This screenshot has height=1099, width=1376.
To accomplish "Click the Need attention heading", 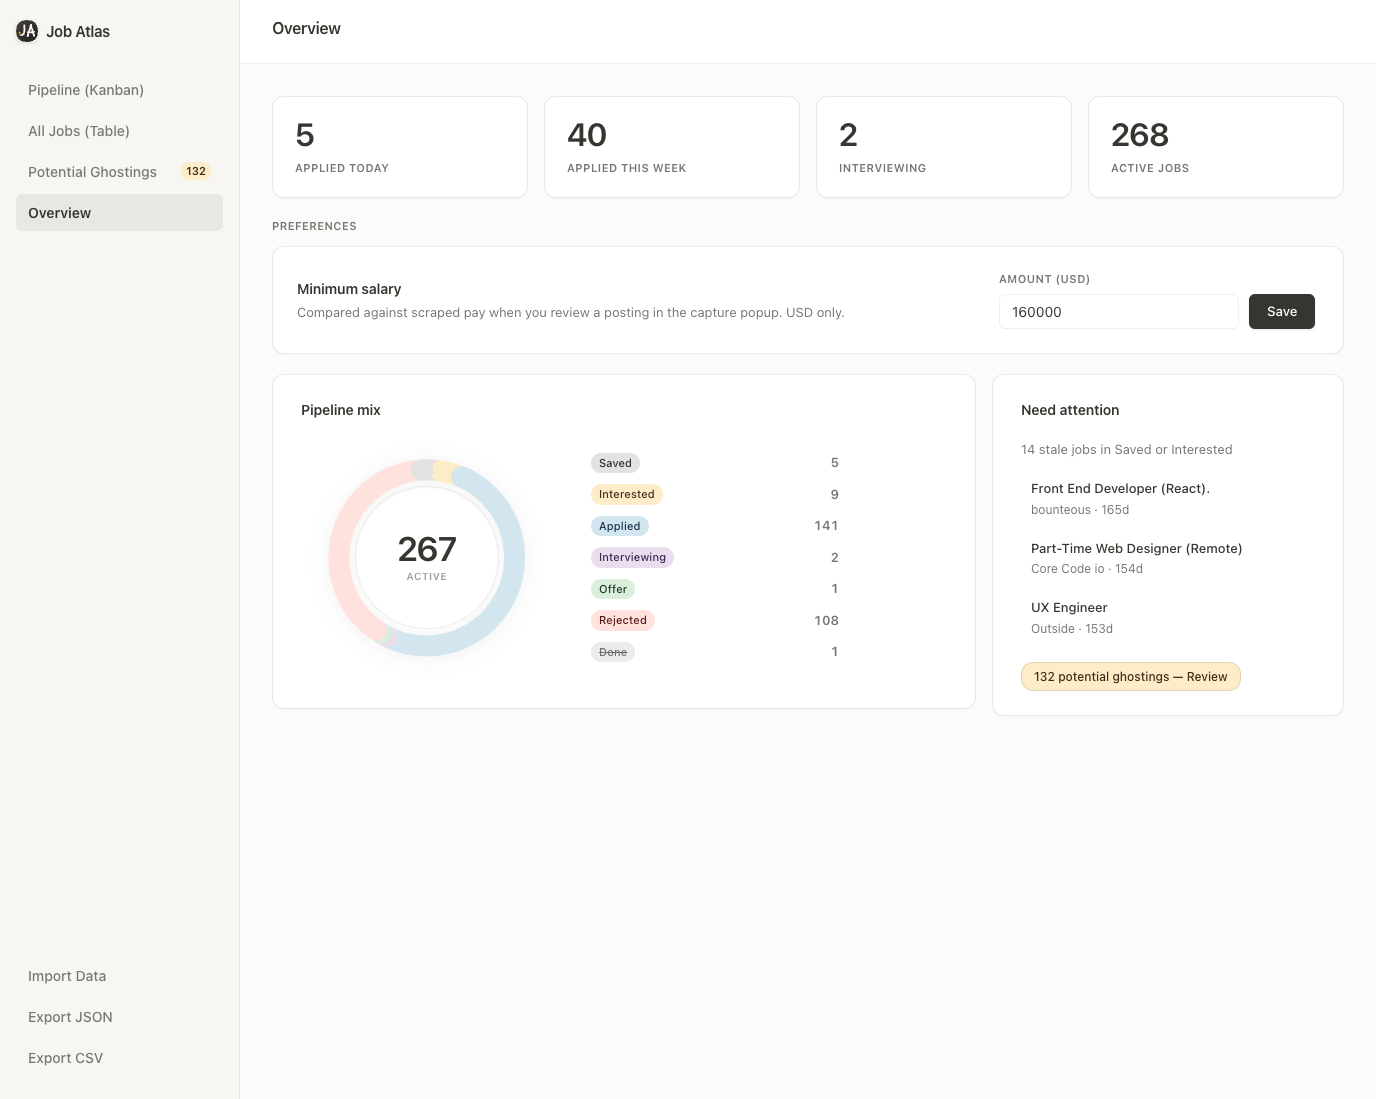I will click(1070, 410).
